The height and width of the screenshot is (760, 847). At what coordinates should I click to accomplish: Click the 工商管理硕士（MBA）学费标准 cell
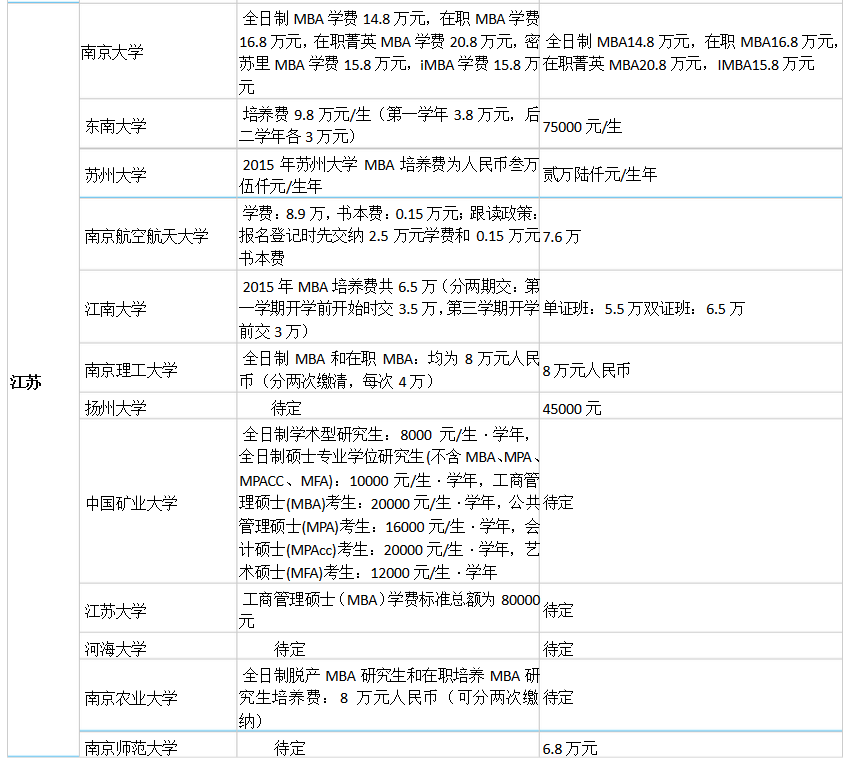click(388, 608)
